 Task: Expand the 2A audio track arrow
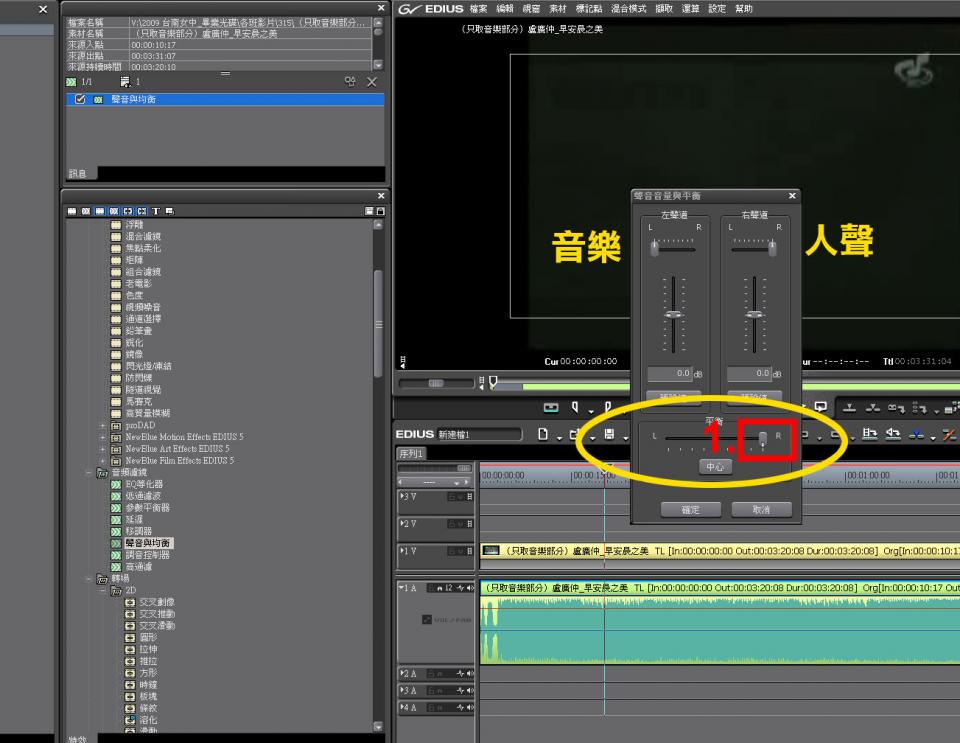(x=401, y=673)
